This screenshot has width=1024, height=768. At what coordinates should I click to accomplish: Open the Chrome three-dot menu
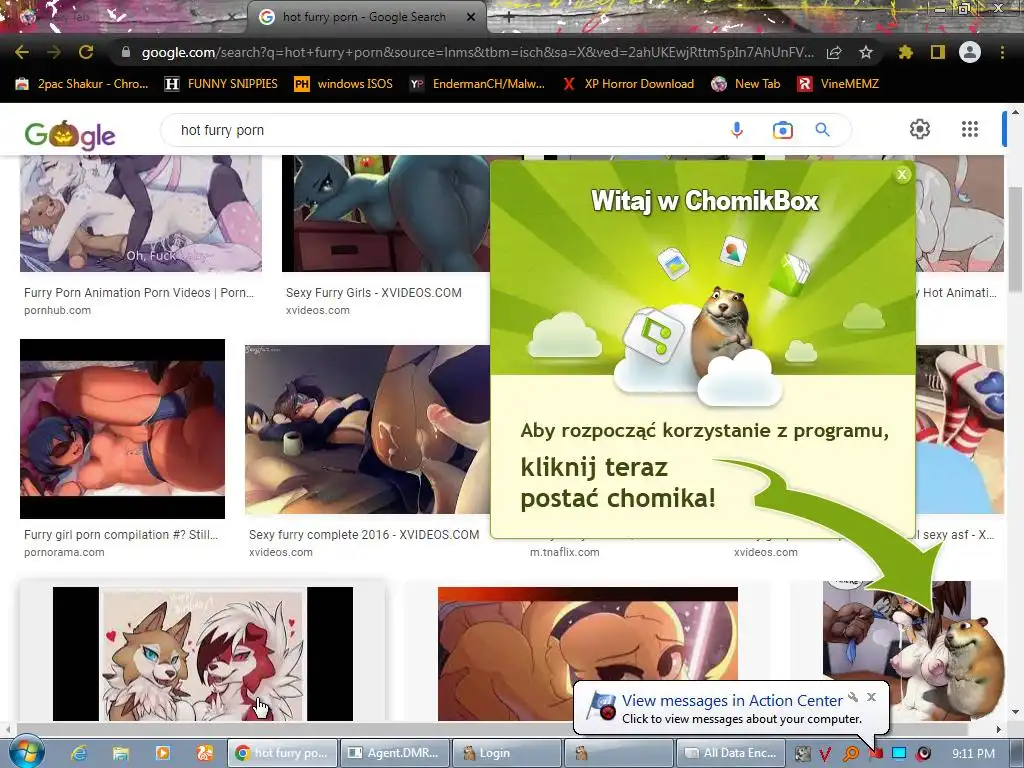[x=1002, y=52]
